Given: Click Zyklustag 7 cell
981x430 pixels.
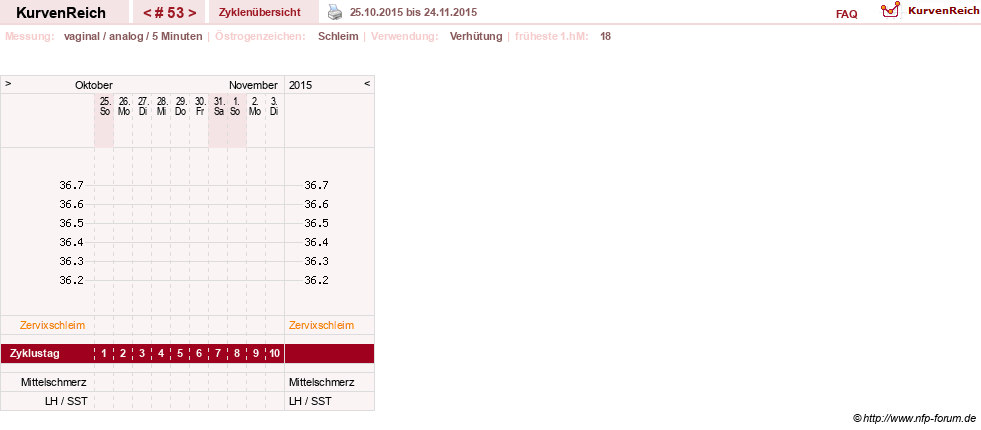Looking at the screenshot, I should click(218, 354).
